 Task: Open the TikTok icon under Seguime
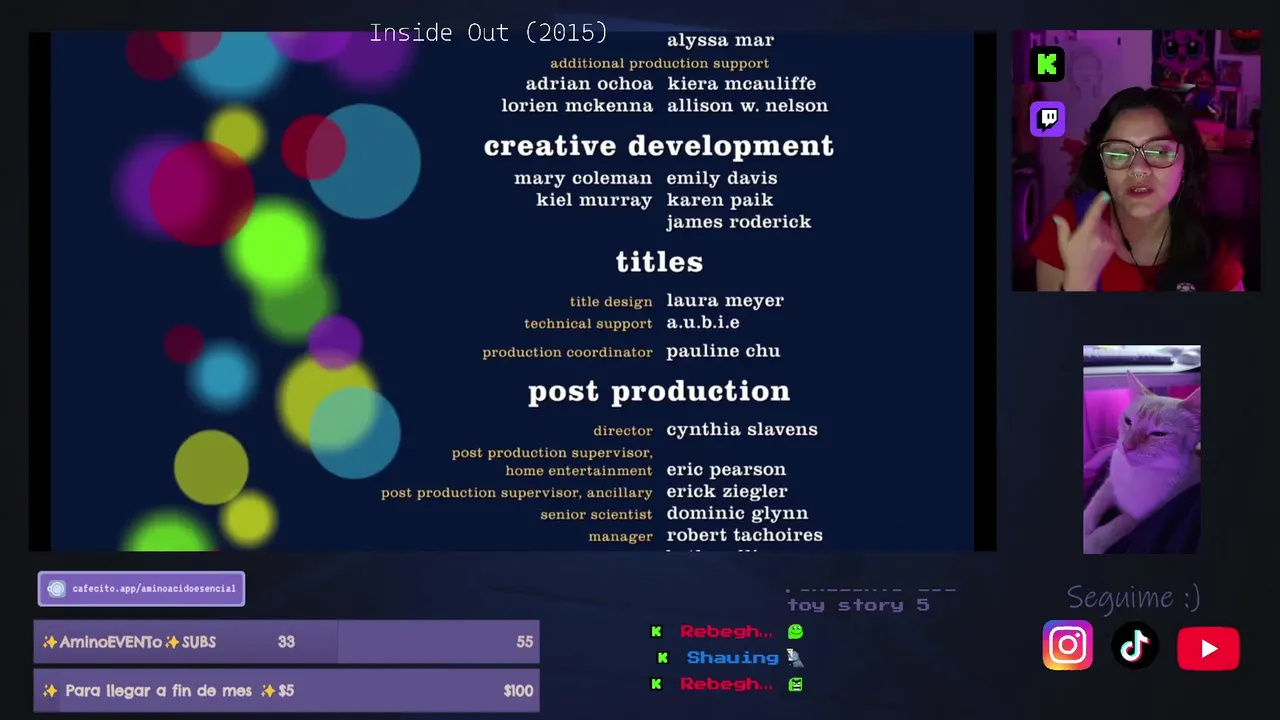[1134, 647]
